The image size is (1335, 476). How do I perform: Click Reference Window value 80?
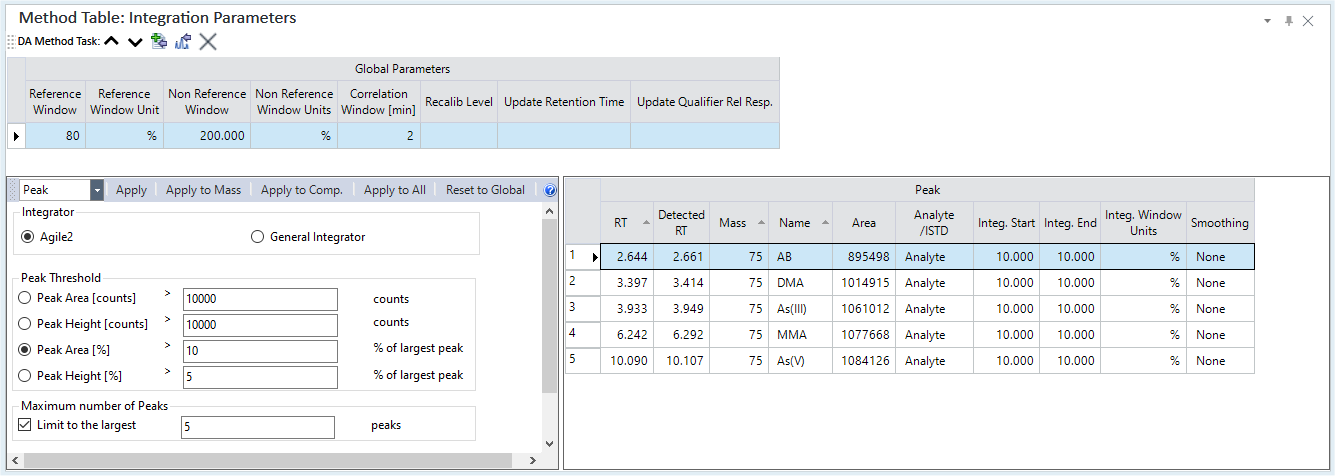(56, 136)
